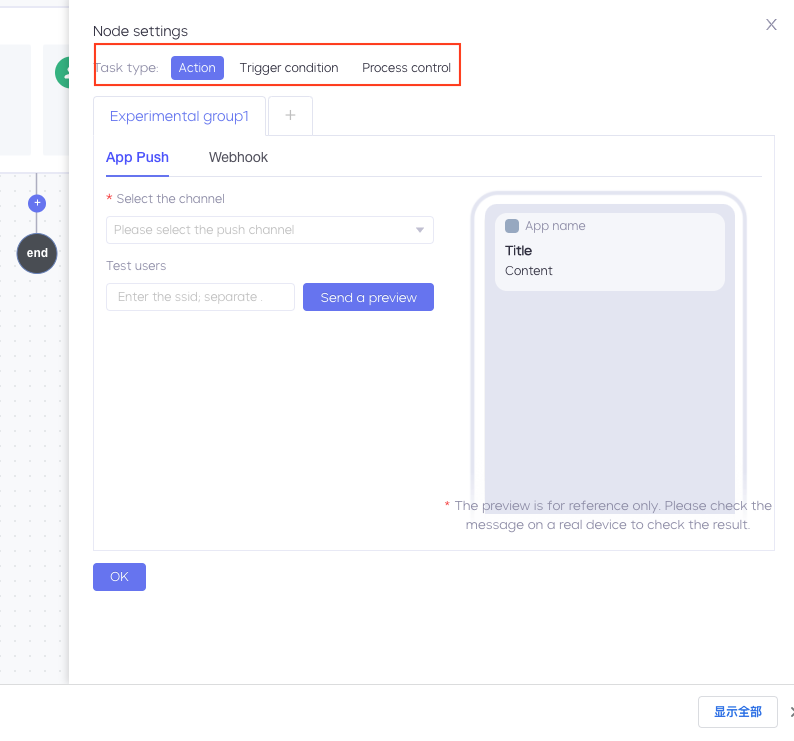Open the push channel dropdown
This screenshot has height=741, width=794.
pos(270,230)
